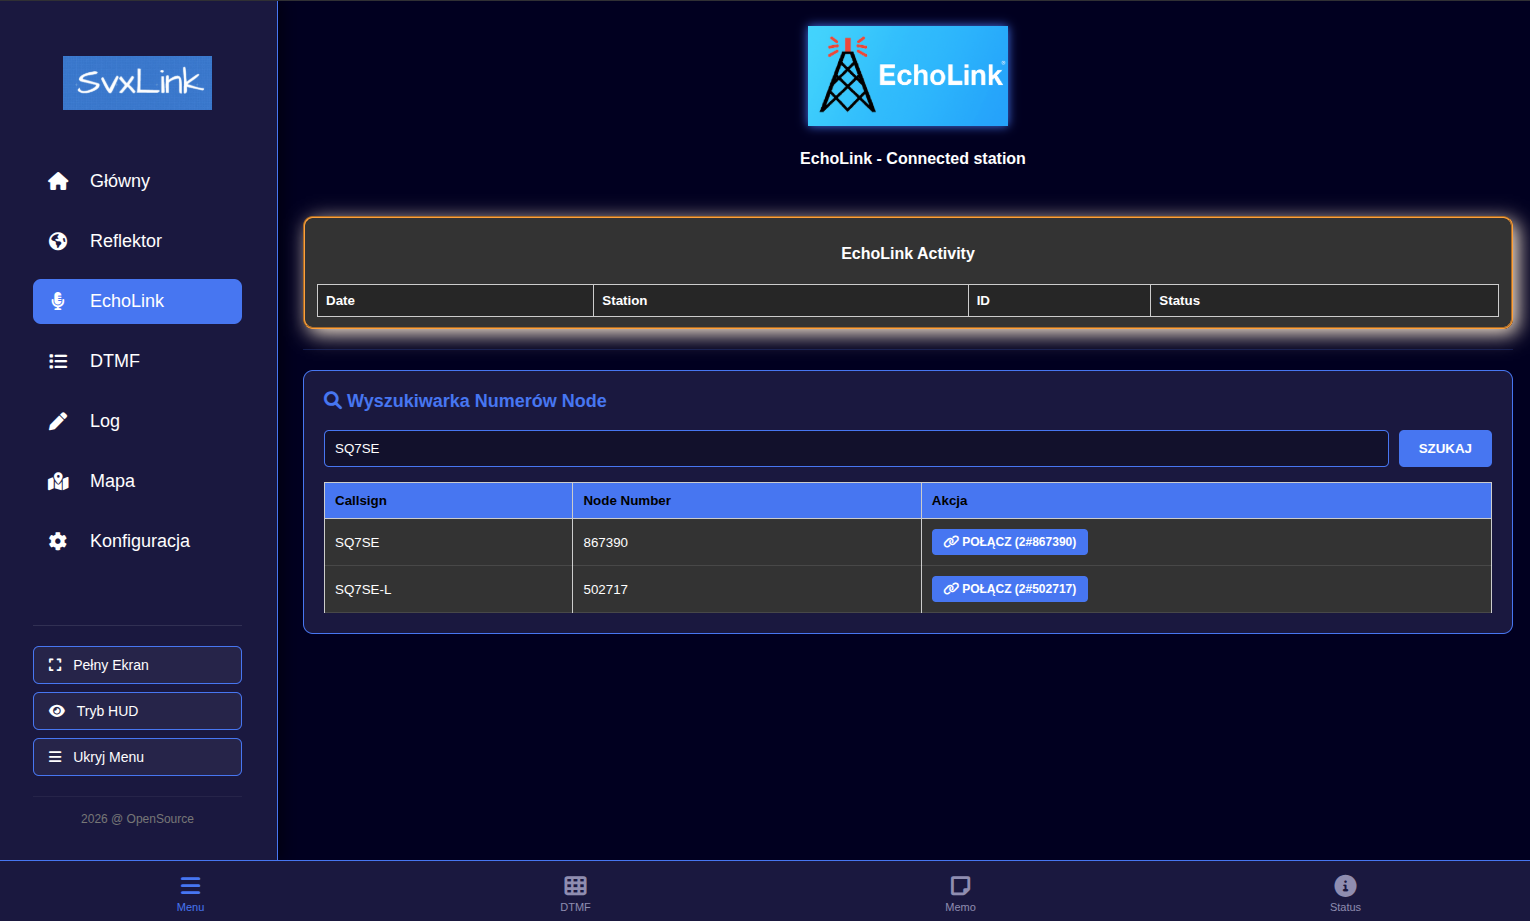This screenshot has height=921, width=1530.
Task: Click the EchoLink microphone icon
Action: pyautogui.click(x=58, y=301)
